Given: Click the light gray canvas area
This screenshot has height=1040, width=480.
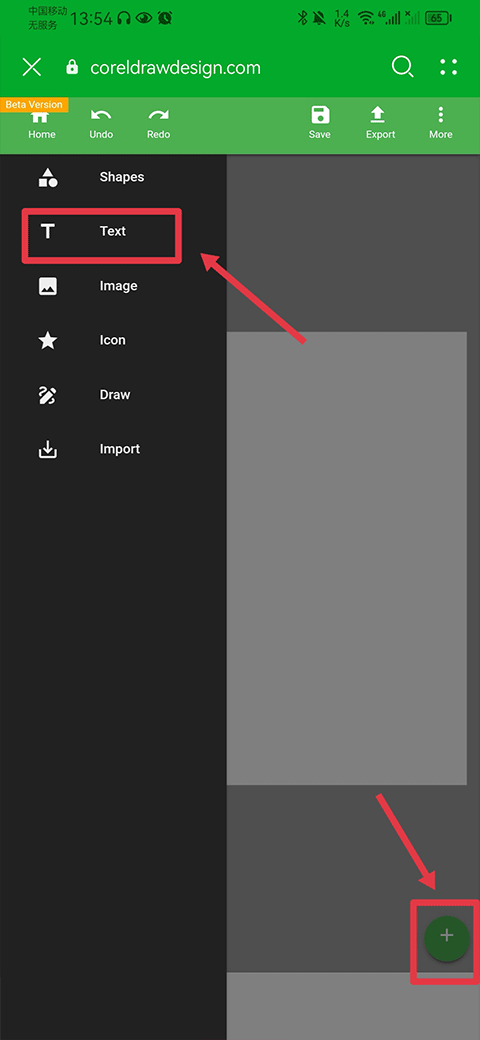Looking at the screenshot, I should point(347,558).
